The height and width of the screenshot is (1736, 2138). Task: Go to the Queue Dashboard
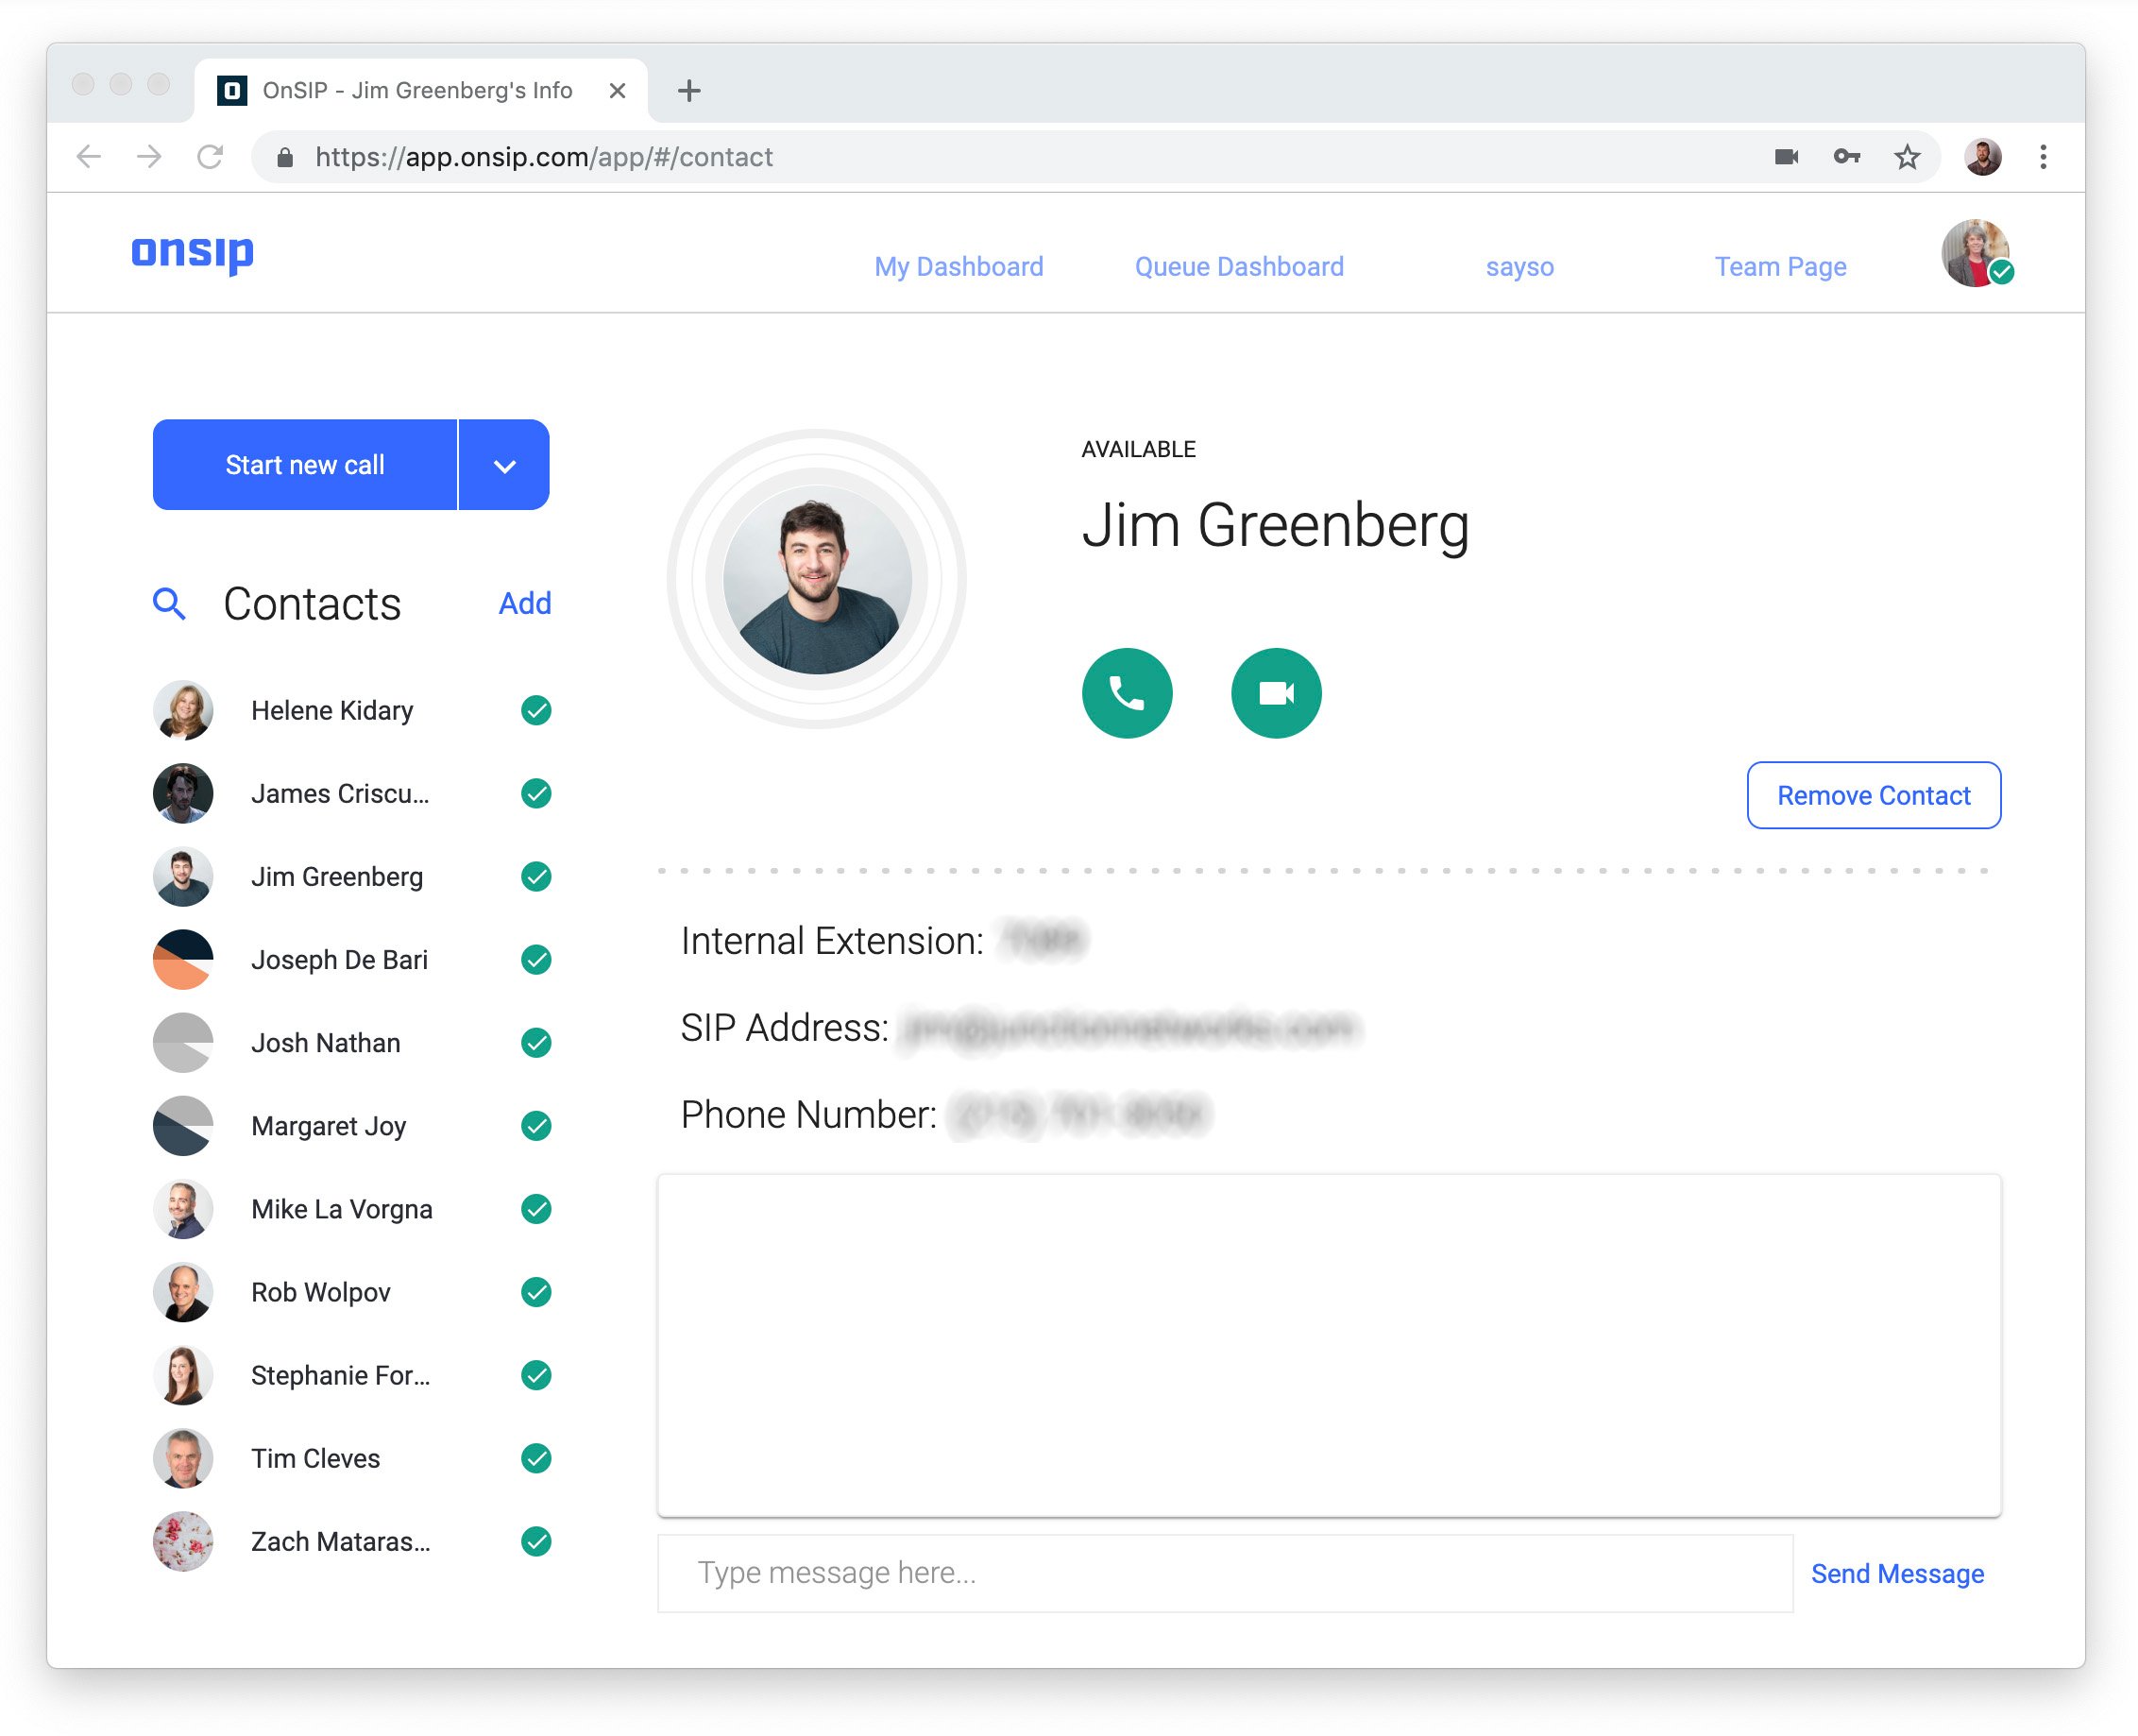pos(1239,267)
